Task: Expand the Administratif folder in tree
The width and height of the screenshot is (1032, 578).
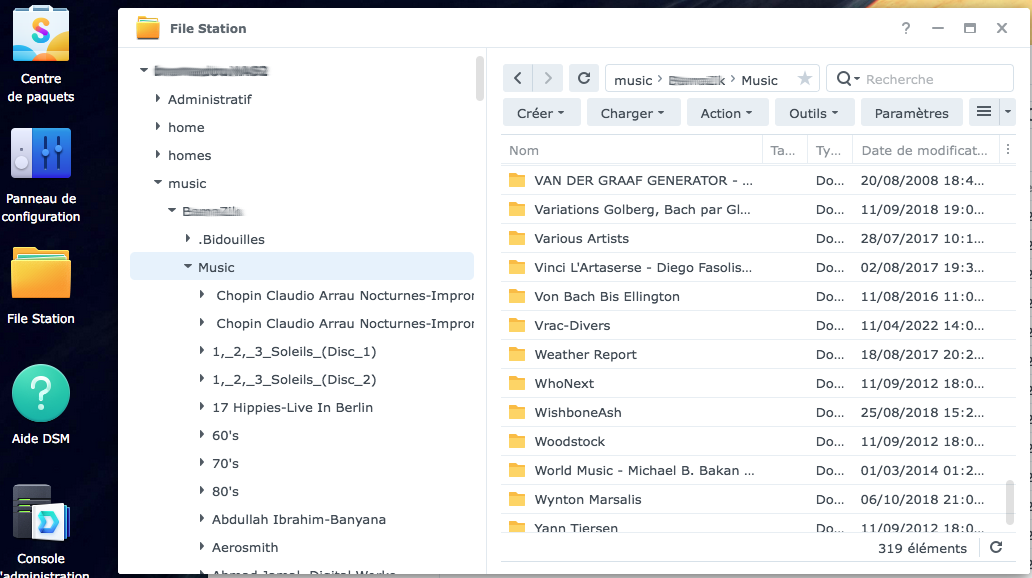Action: (158, 99)
